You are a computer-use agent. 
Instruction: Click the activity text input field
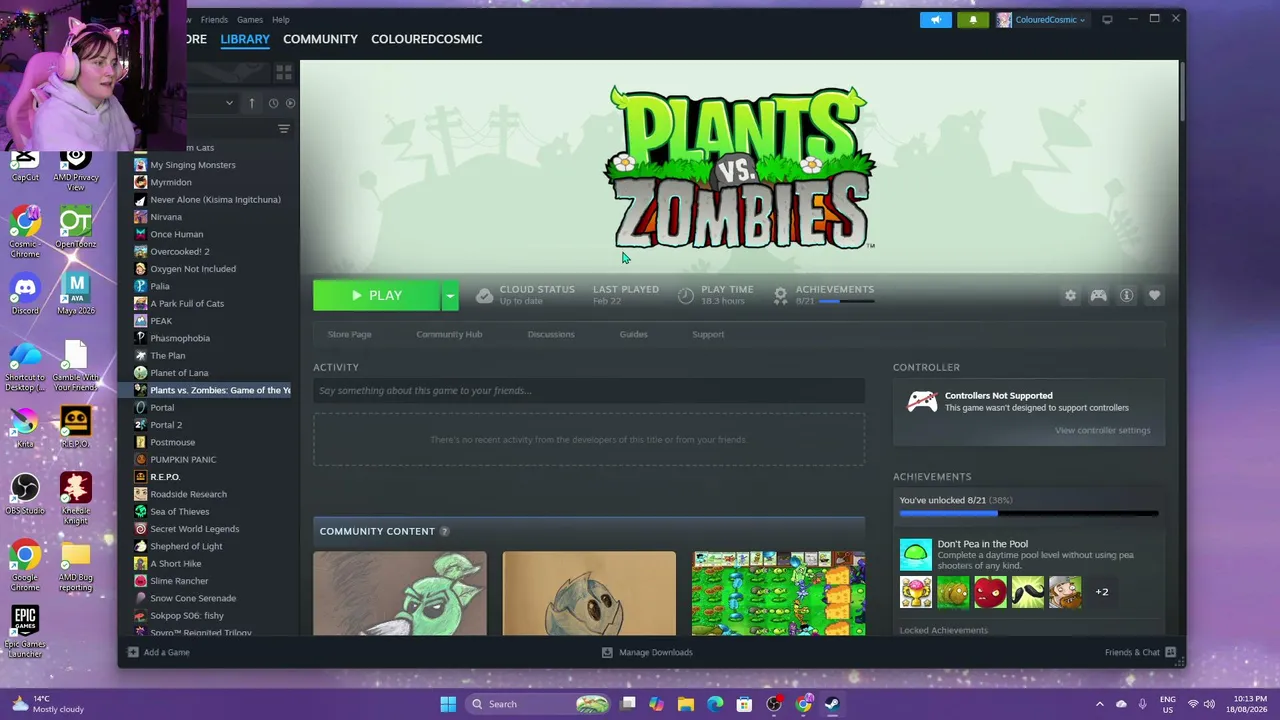tap(589, 391)
